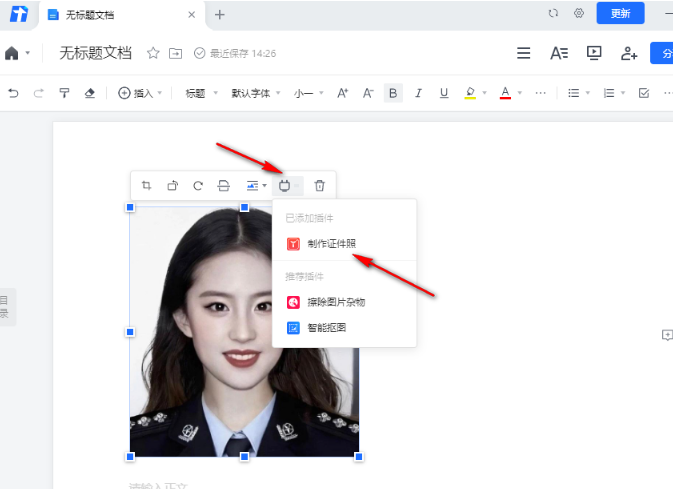Image resolution: width=673 pixels, height=489 pixels.
Task: Open the 插入 insert menu
Action: pos(140,93)
